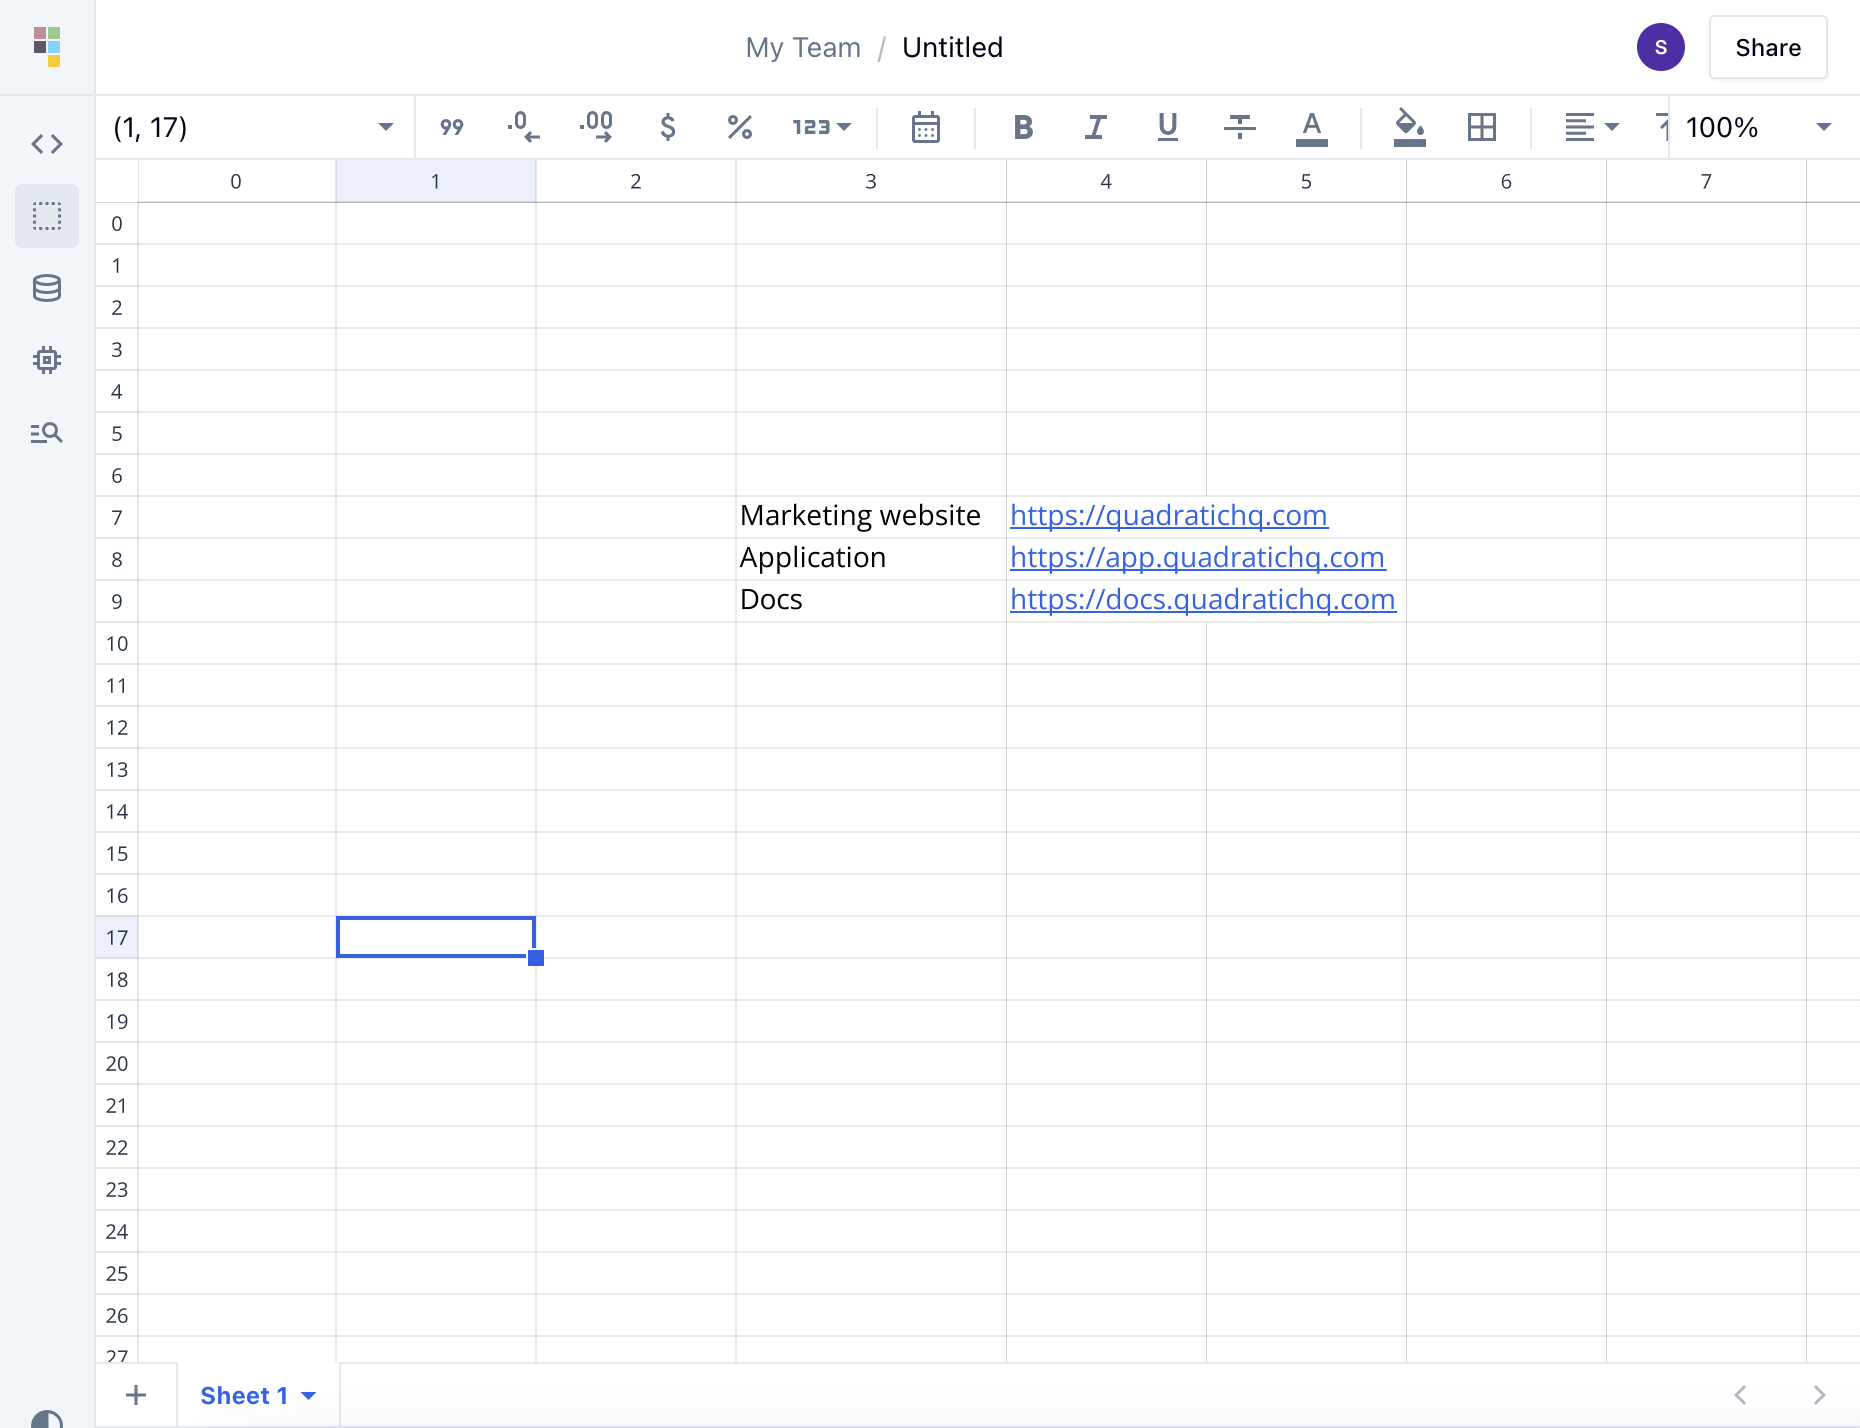Open the https://app.quadratichq.com link
1860x1428 pixels.
coord(1197,557)
